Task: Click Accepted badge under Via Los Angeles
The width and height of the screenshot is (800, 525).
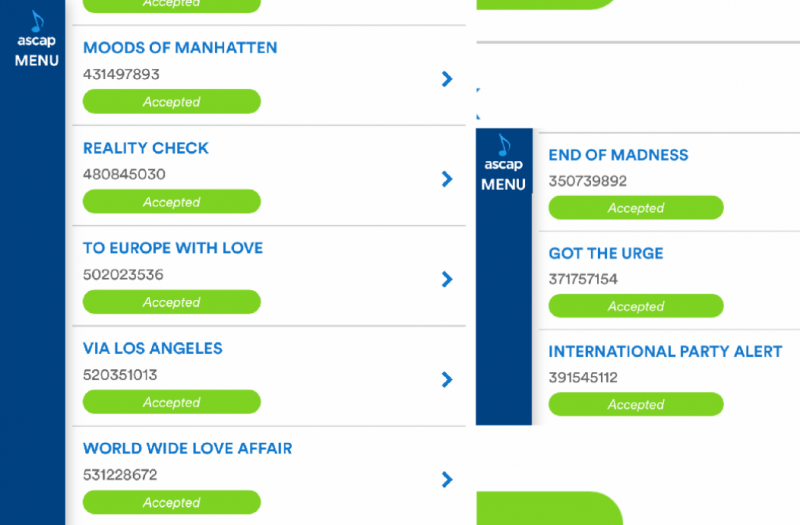Action: click(x=171, y=402)
